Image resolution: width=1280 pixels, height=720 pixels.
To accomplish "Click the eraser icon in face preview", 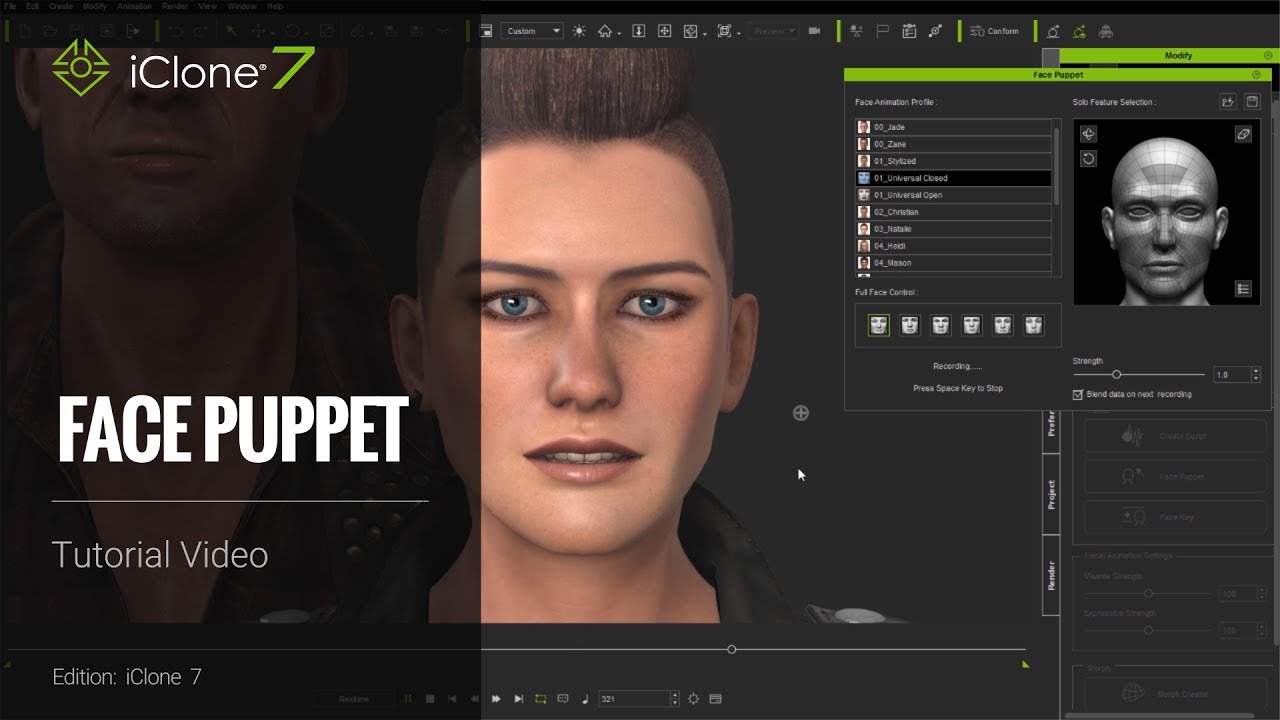I will (x=1243, y=134).
